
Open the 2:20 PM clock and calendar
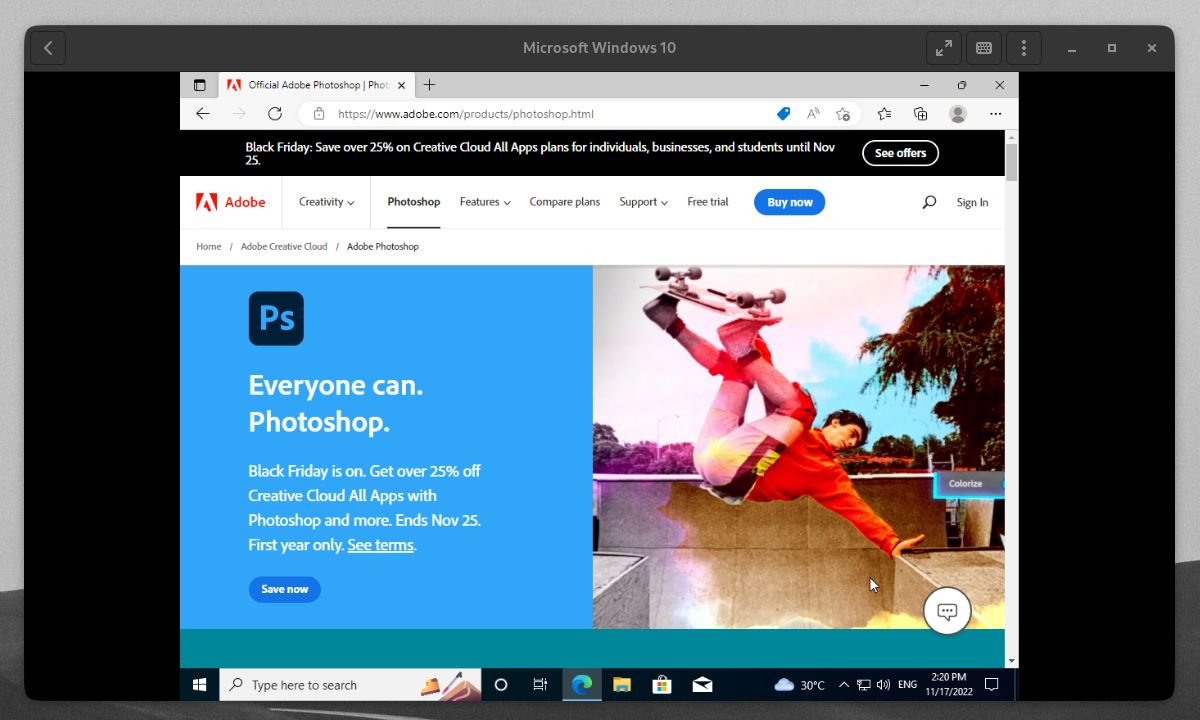(x=947, y=685)
